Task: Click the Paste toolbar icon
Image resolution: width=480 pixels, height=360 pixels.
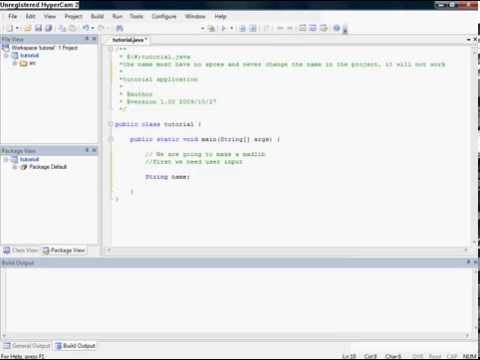Action: 72,28
